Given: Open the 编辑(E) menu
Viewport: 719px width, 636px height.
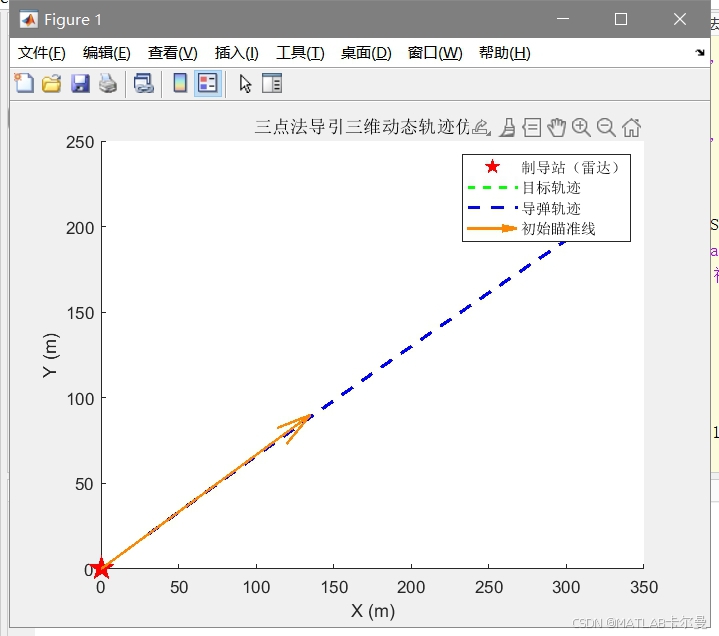Looking at the screenshot, I should coord(107,53).
